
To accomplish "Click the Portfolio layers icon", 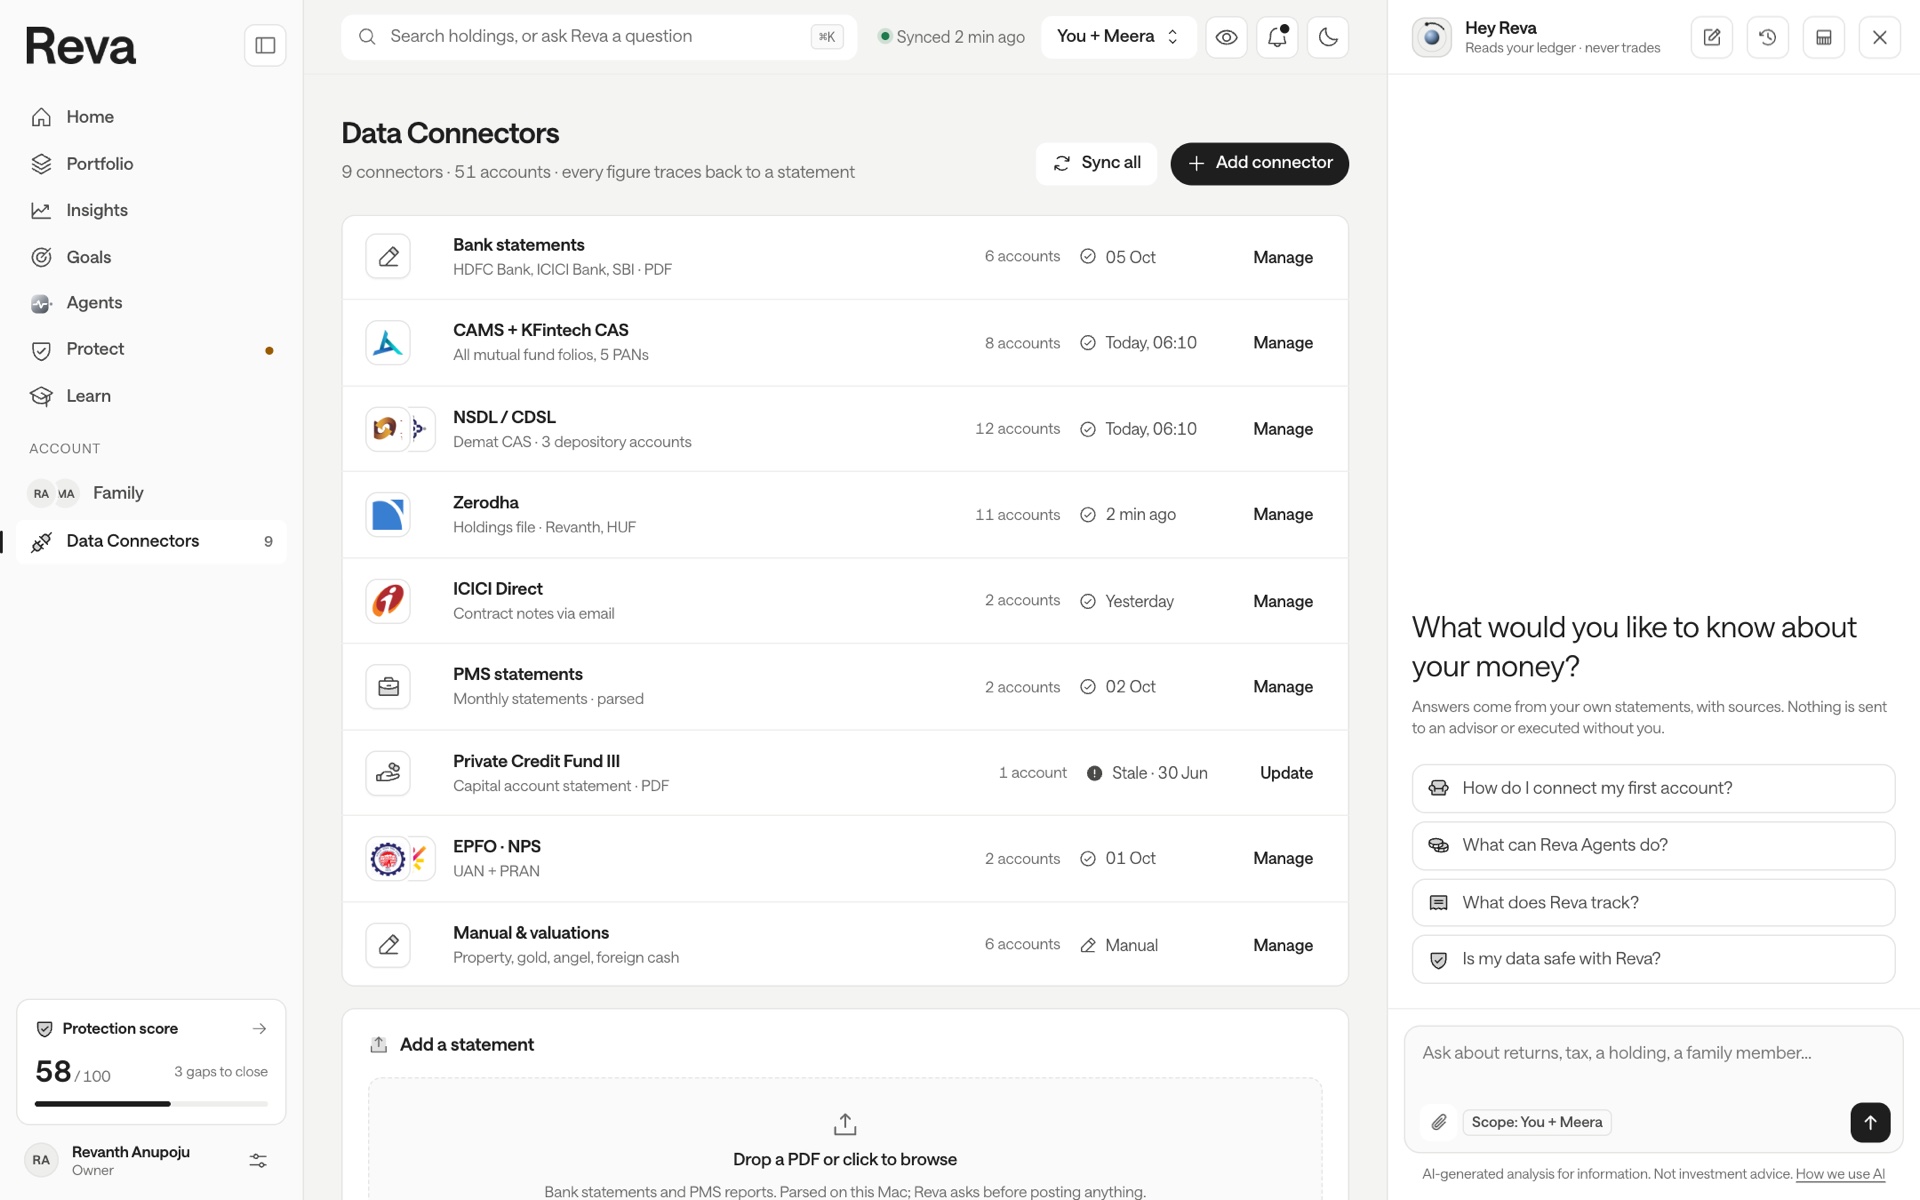I will 41,164.
